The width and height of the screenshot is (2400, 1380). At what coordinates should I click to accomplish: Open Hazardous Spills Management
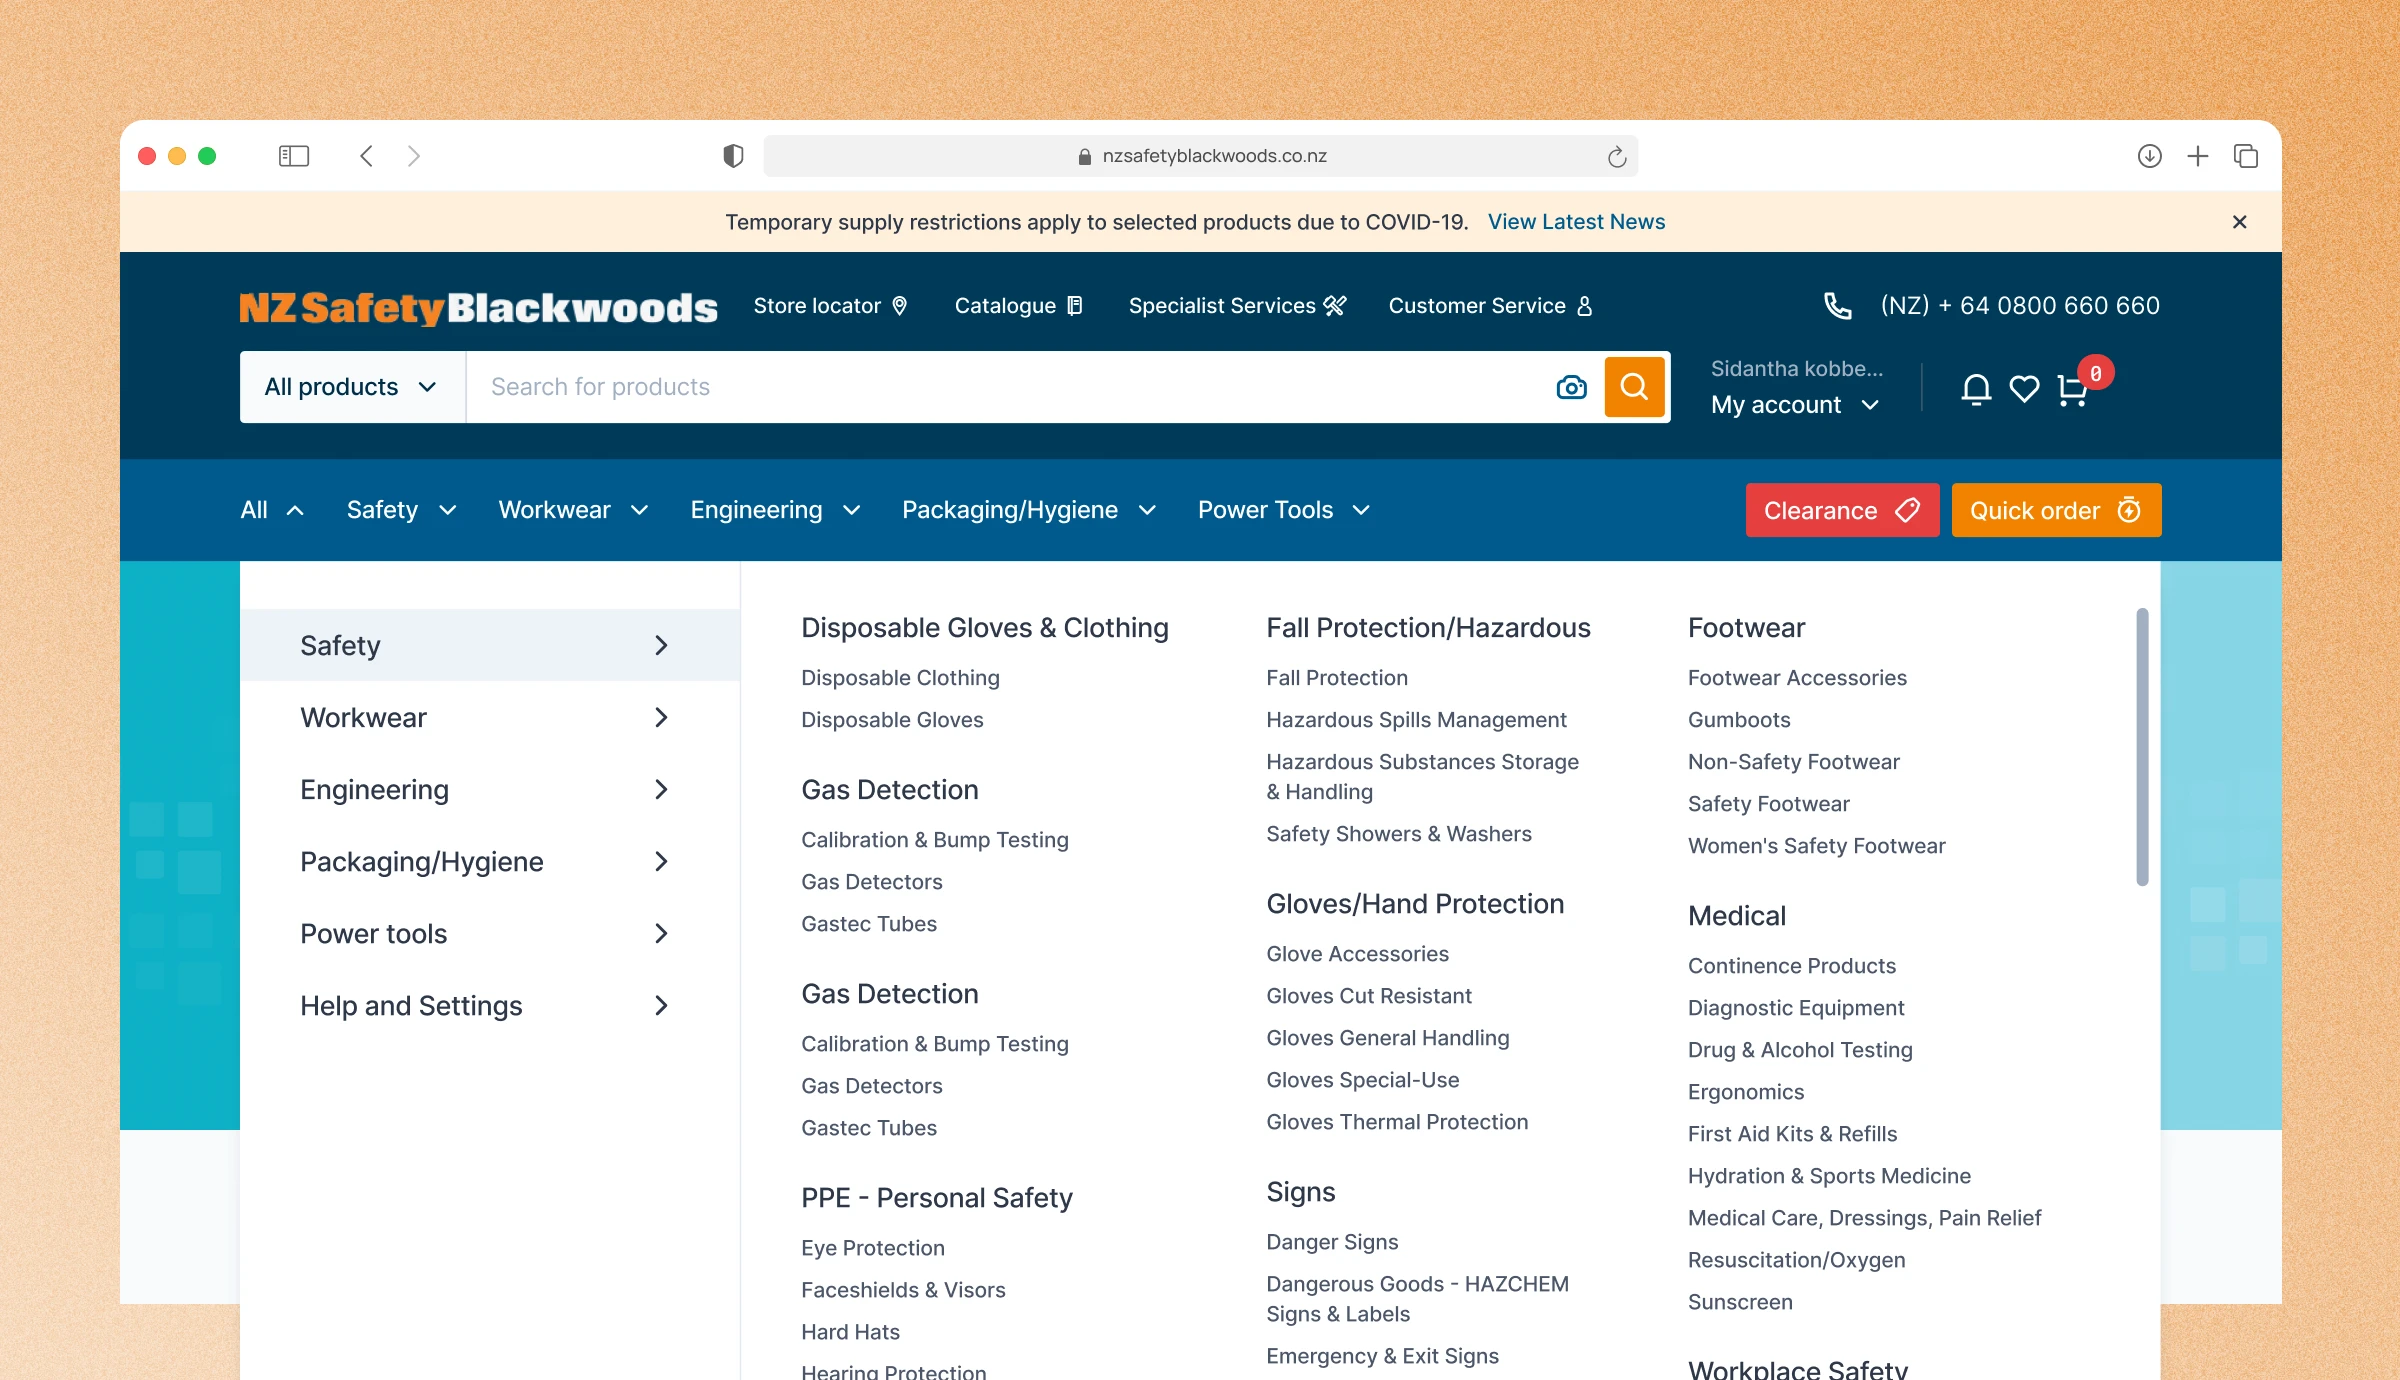tap(1416, 720)
